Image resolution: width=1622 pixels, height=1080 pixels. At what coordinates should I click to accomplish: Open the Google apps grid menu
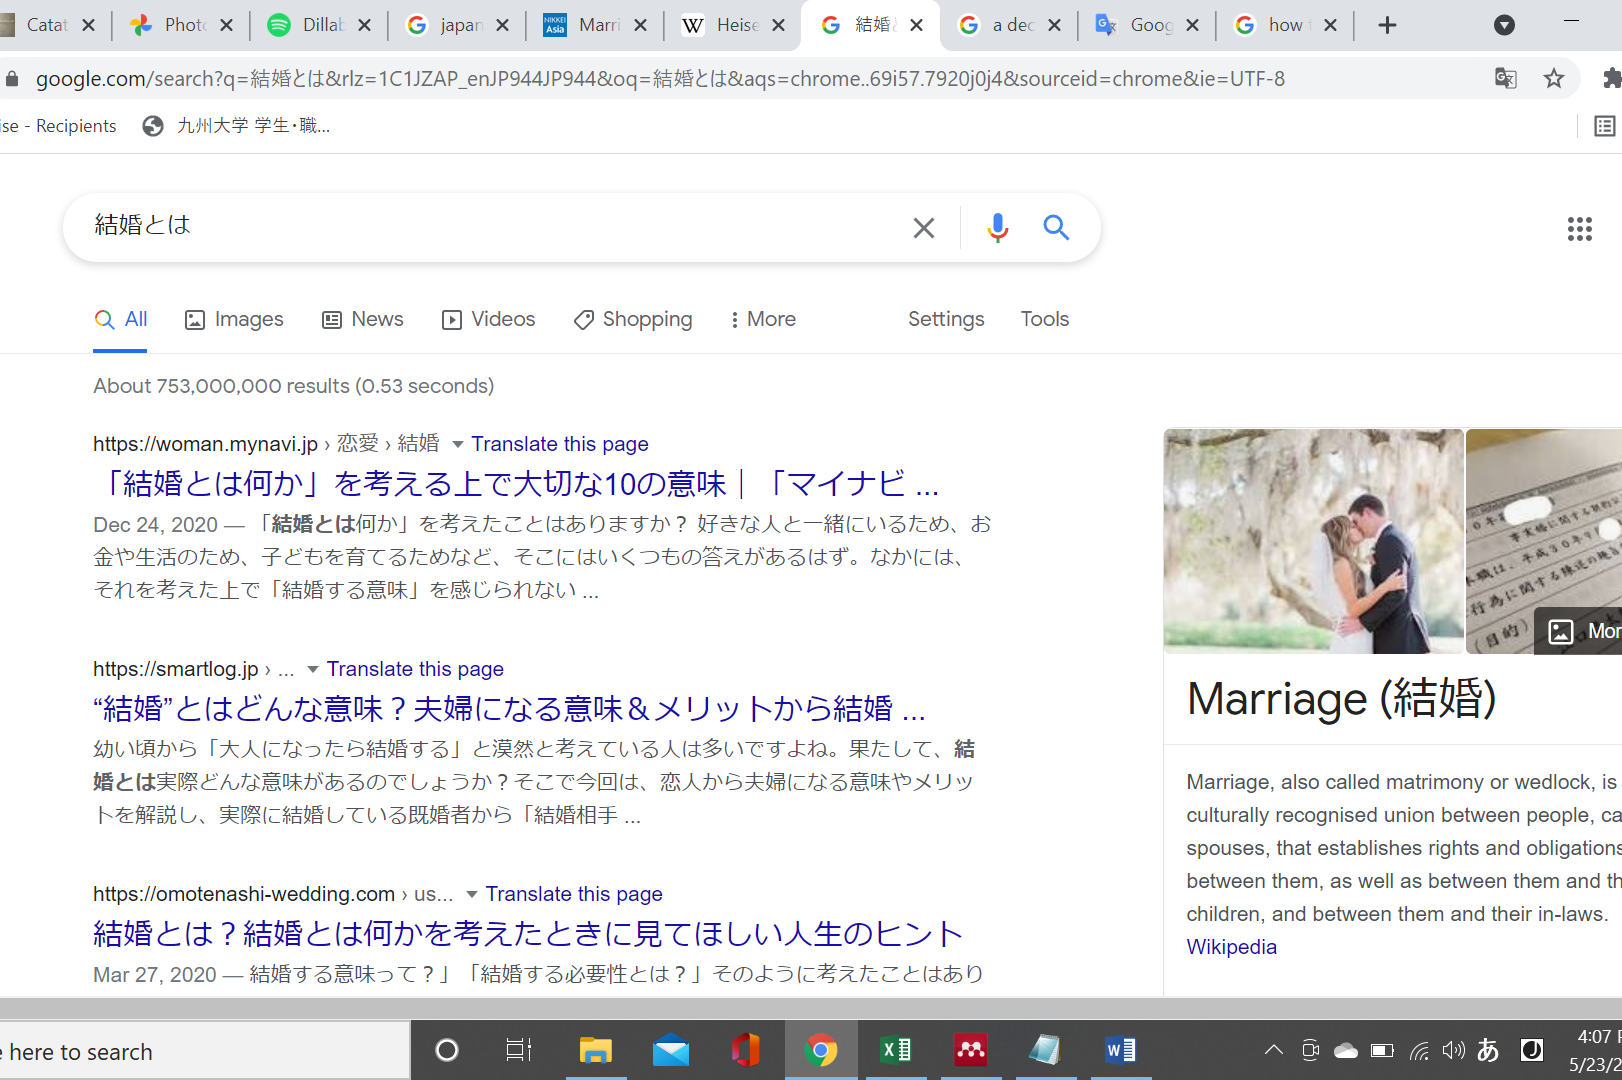(x=1579, y=229)
